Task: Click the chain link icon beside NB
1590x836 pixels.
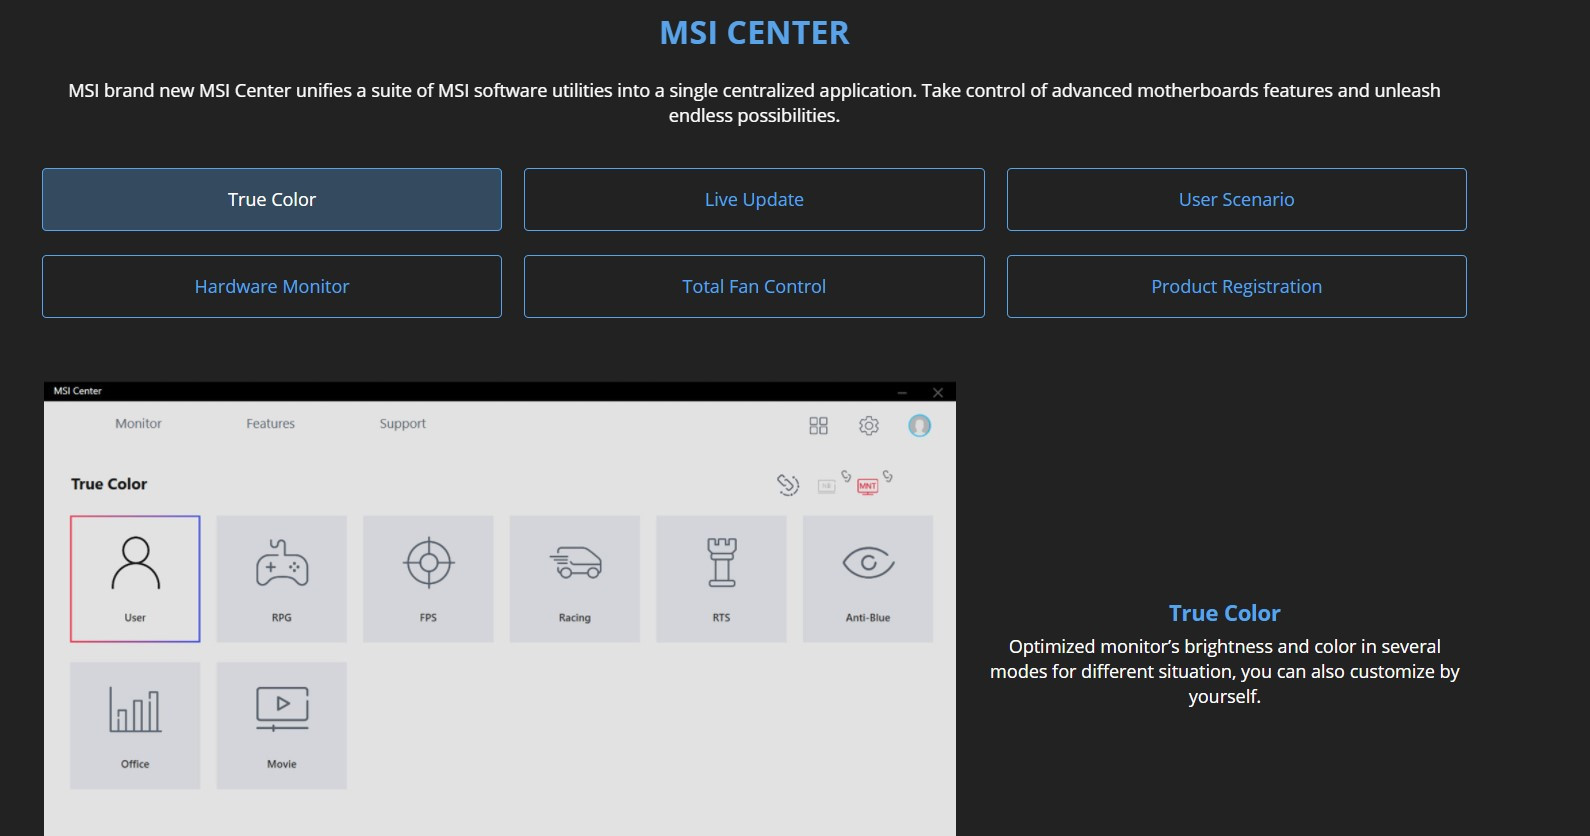Action: pos(846,476)
